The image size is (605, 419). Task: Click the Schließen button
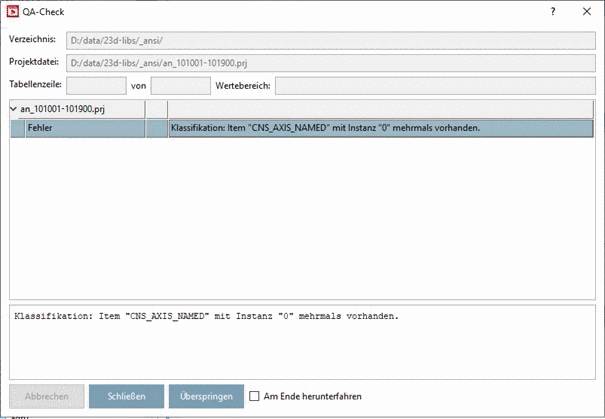coord(126,396)
